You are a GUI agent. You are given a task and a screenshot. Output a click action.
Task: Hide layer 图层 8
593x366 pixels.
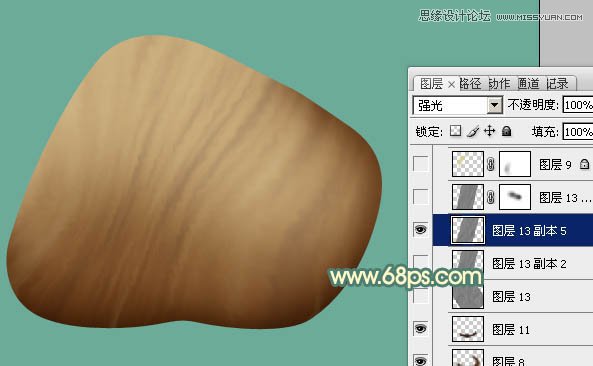click(x=421, y=360)
